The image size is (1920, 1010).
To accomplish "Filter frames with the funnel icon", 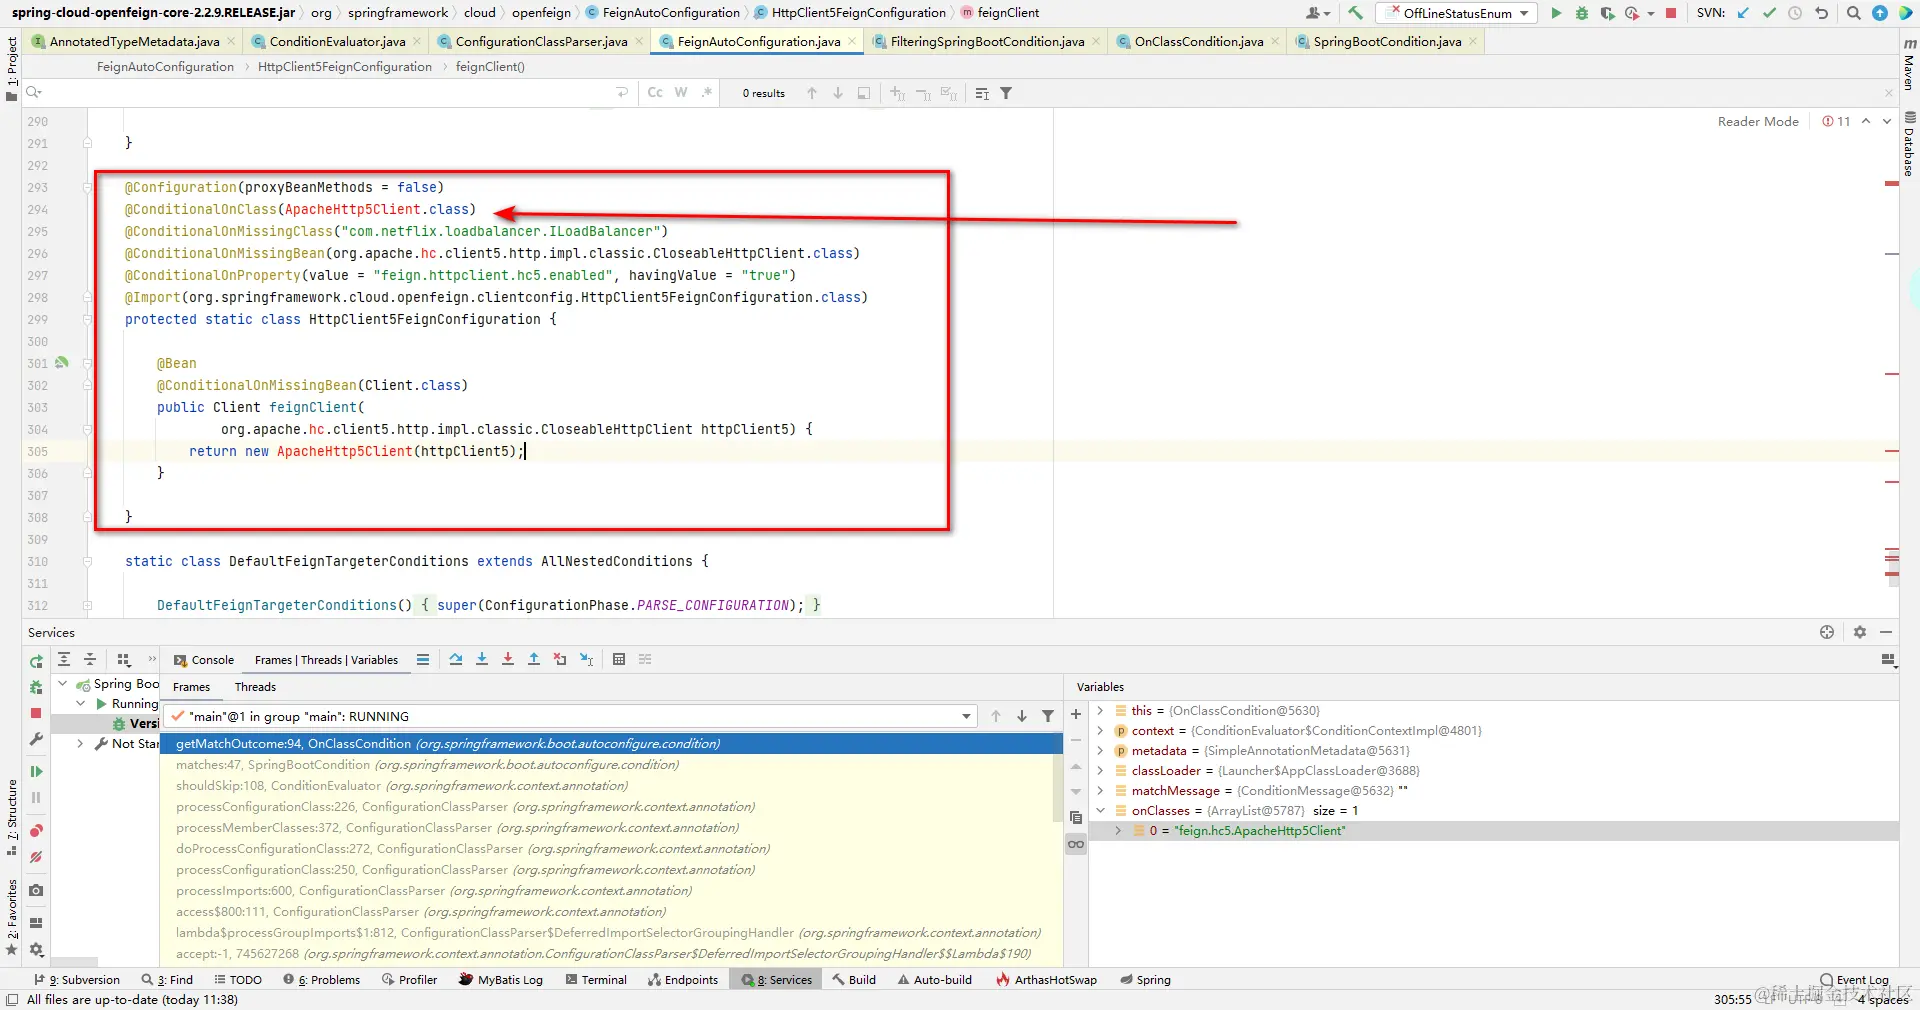I will point(1048,716).
